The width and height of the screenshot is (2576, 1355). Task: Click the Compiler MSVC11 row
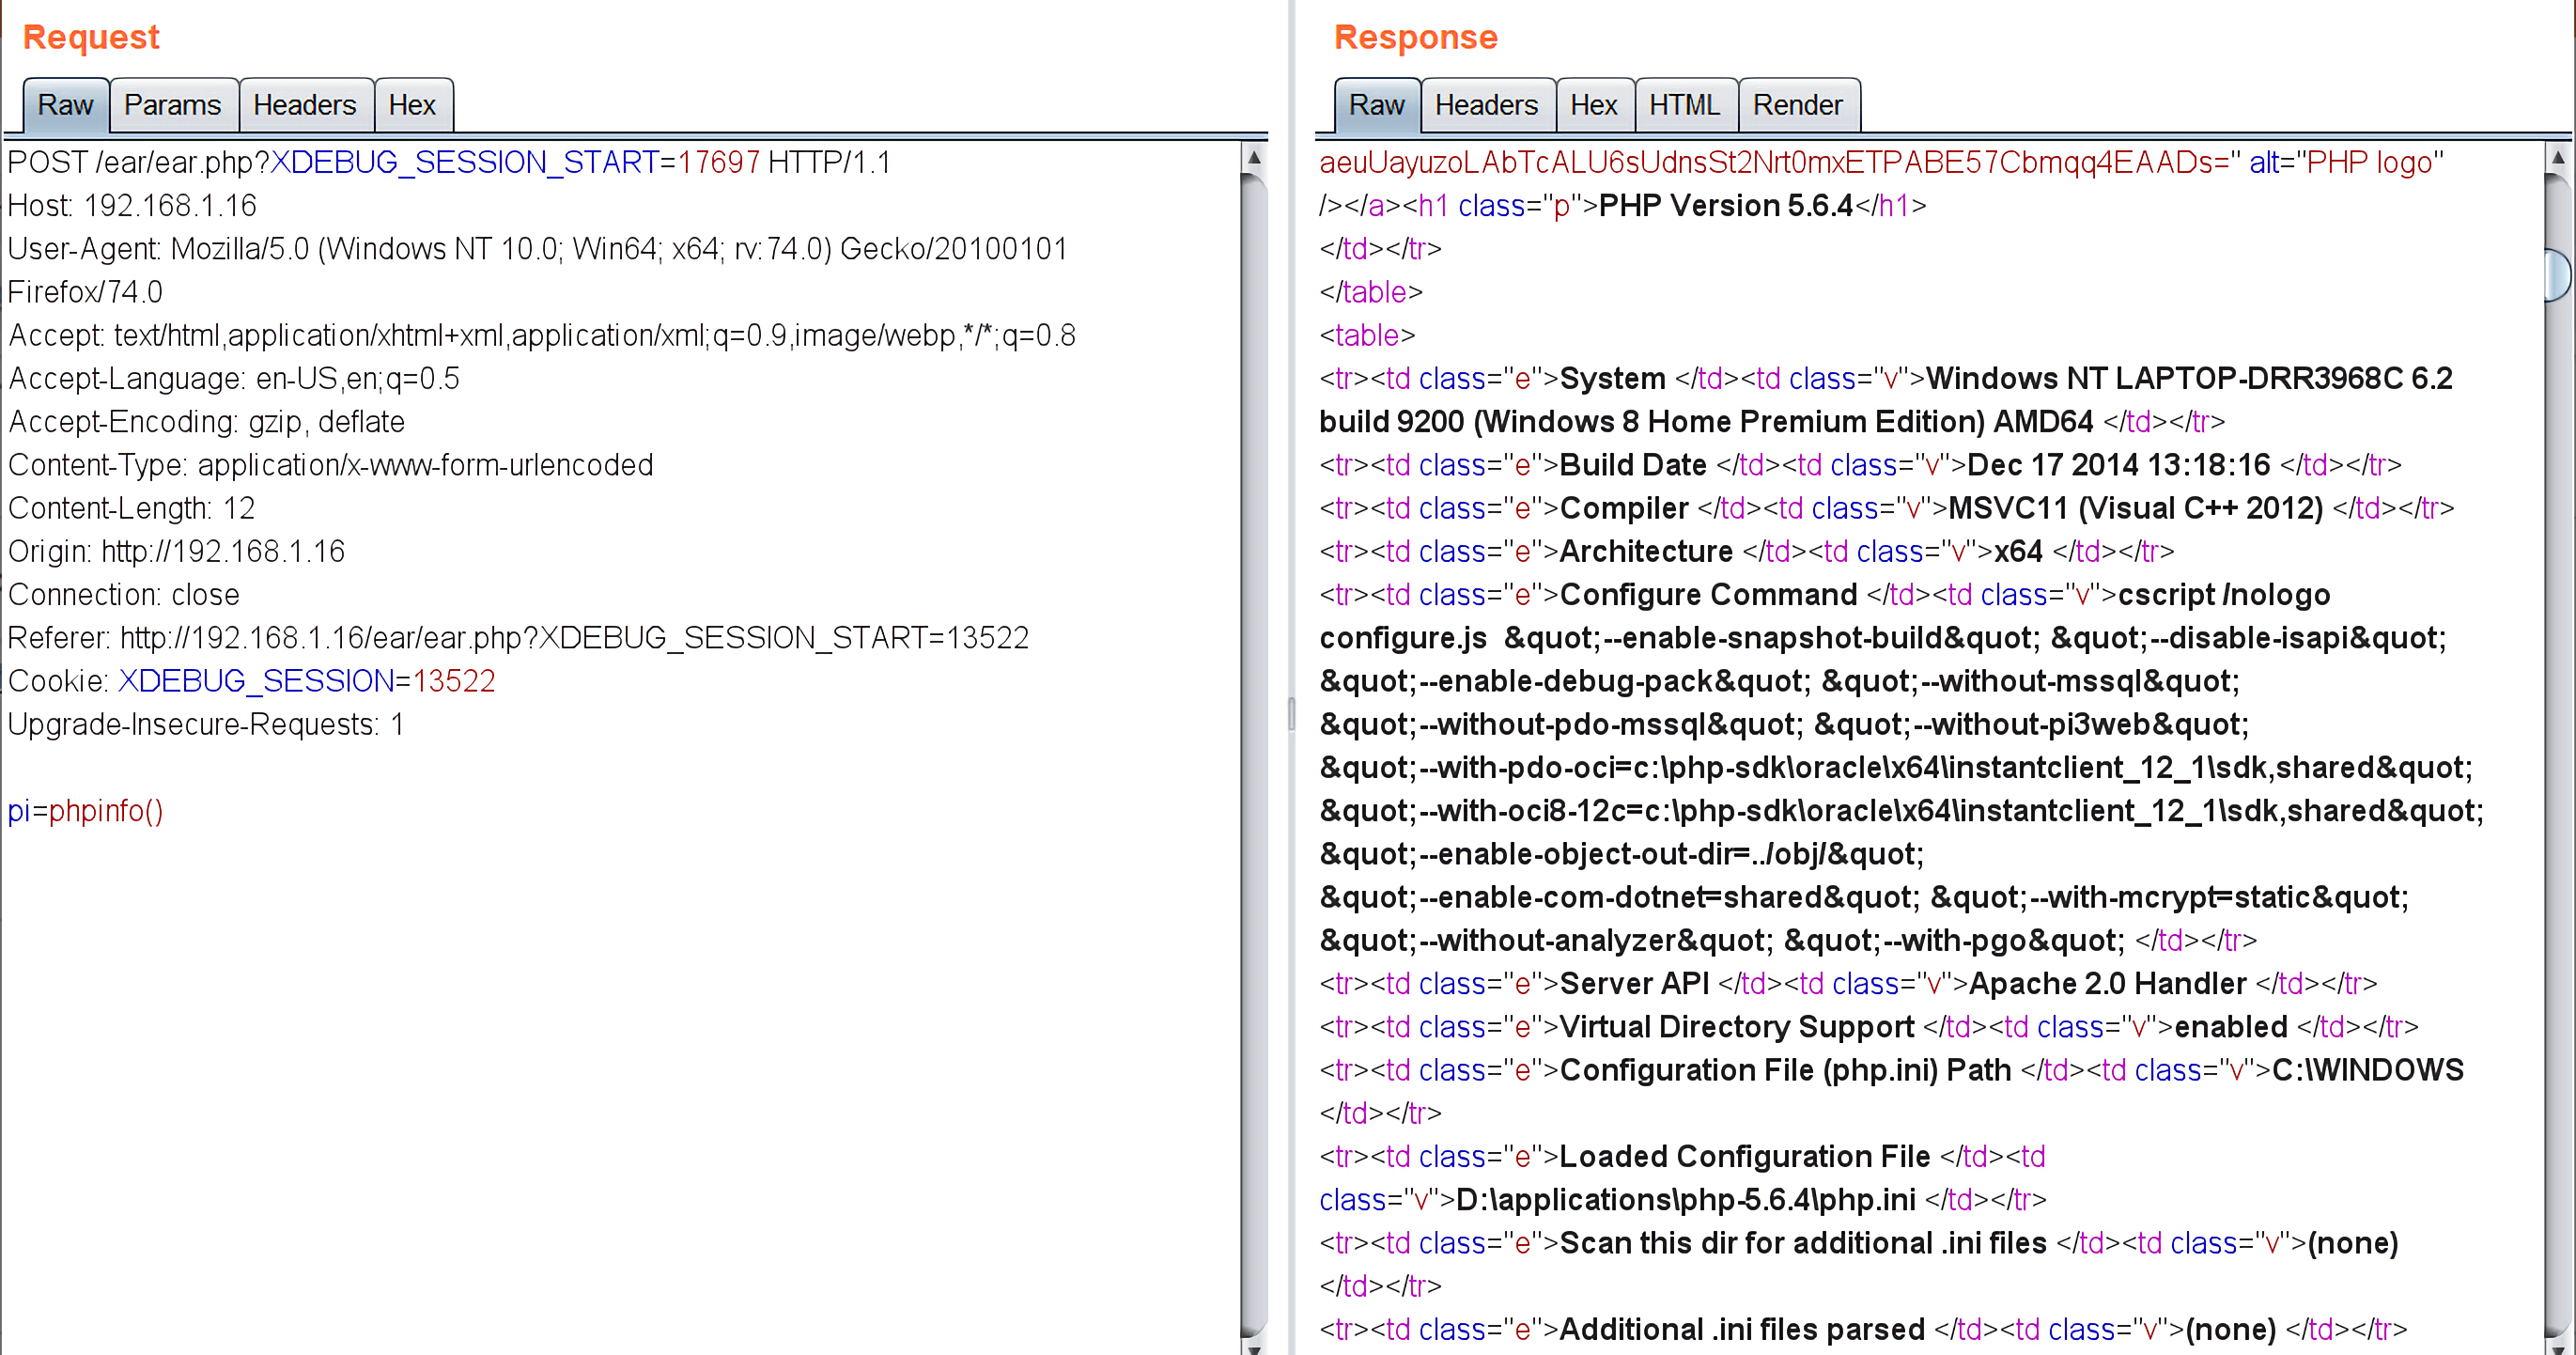(1886, 508)
